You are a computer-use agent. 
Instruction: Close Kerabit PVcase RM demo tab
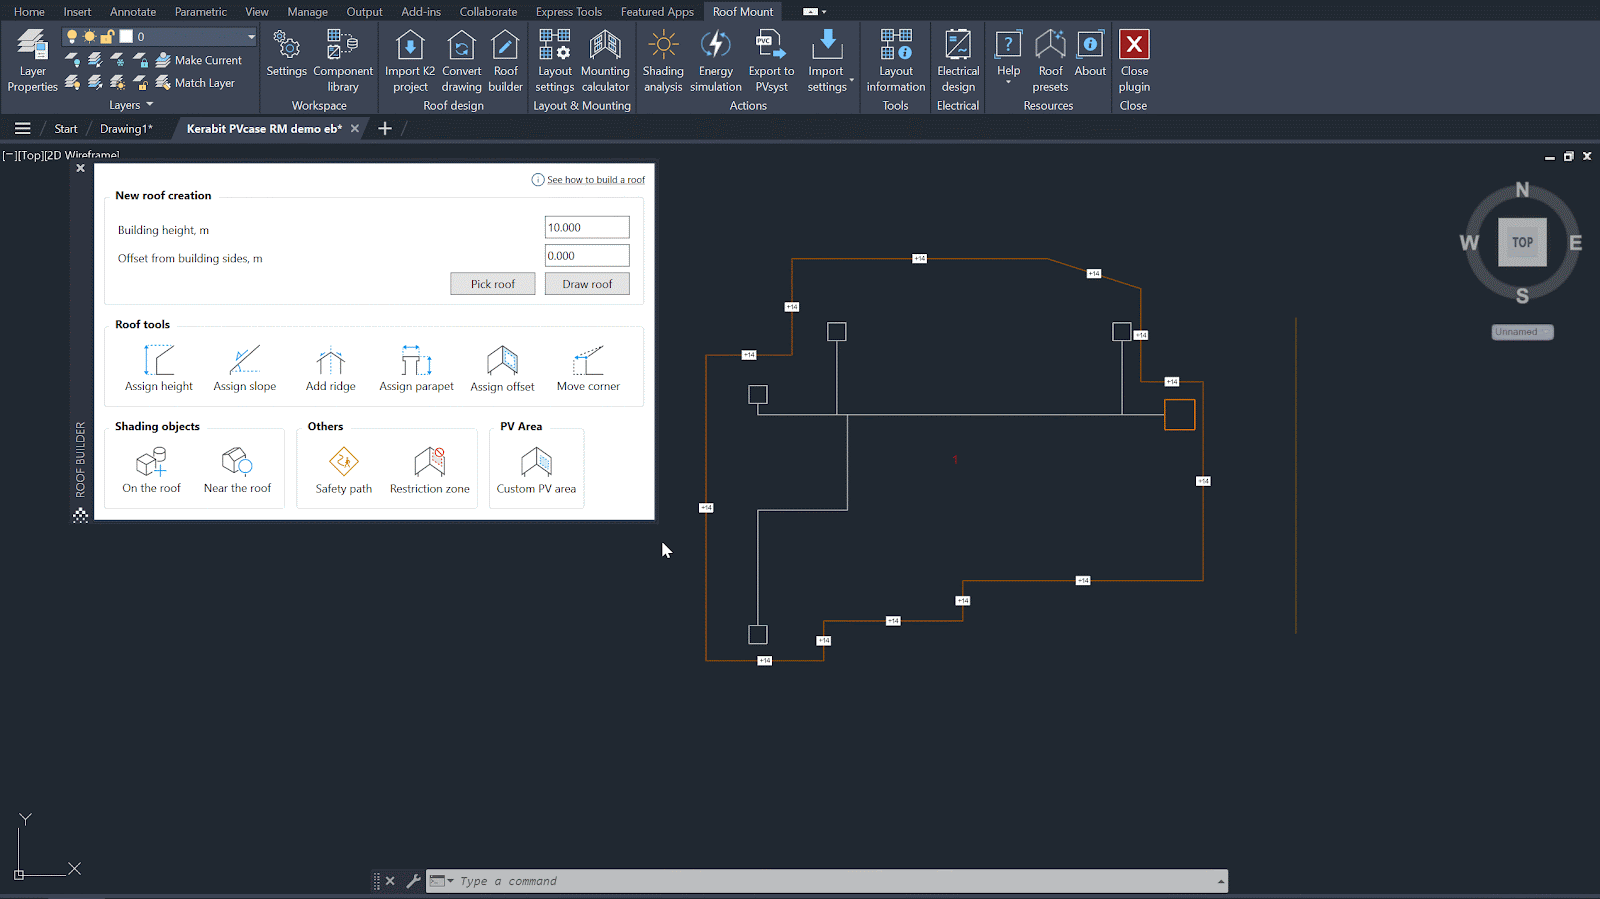click(x=354, y=128)
